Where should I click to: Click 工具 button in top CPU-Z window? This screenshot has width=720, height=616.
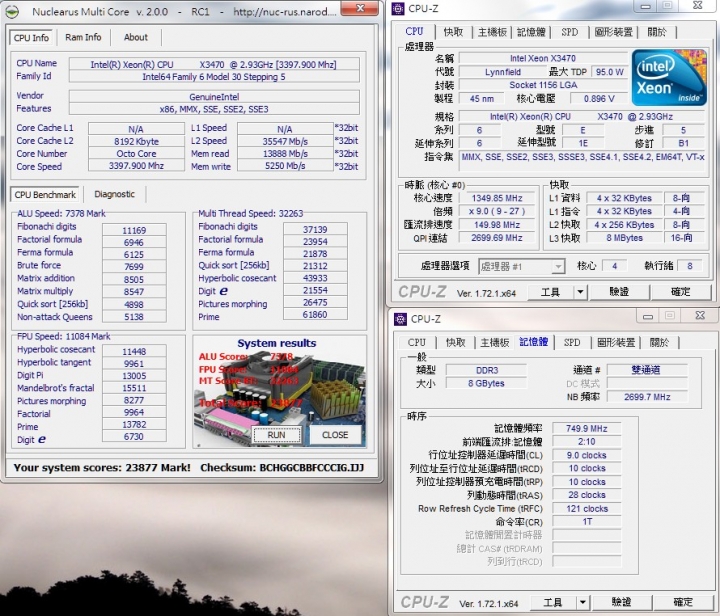(x=550, y=292)
